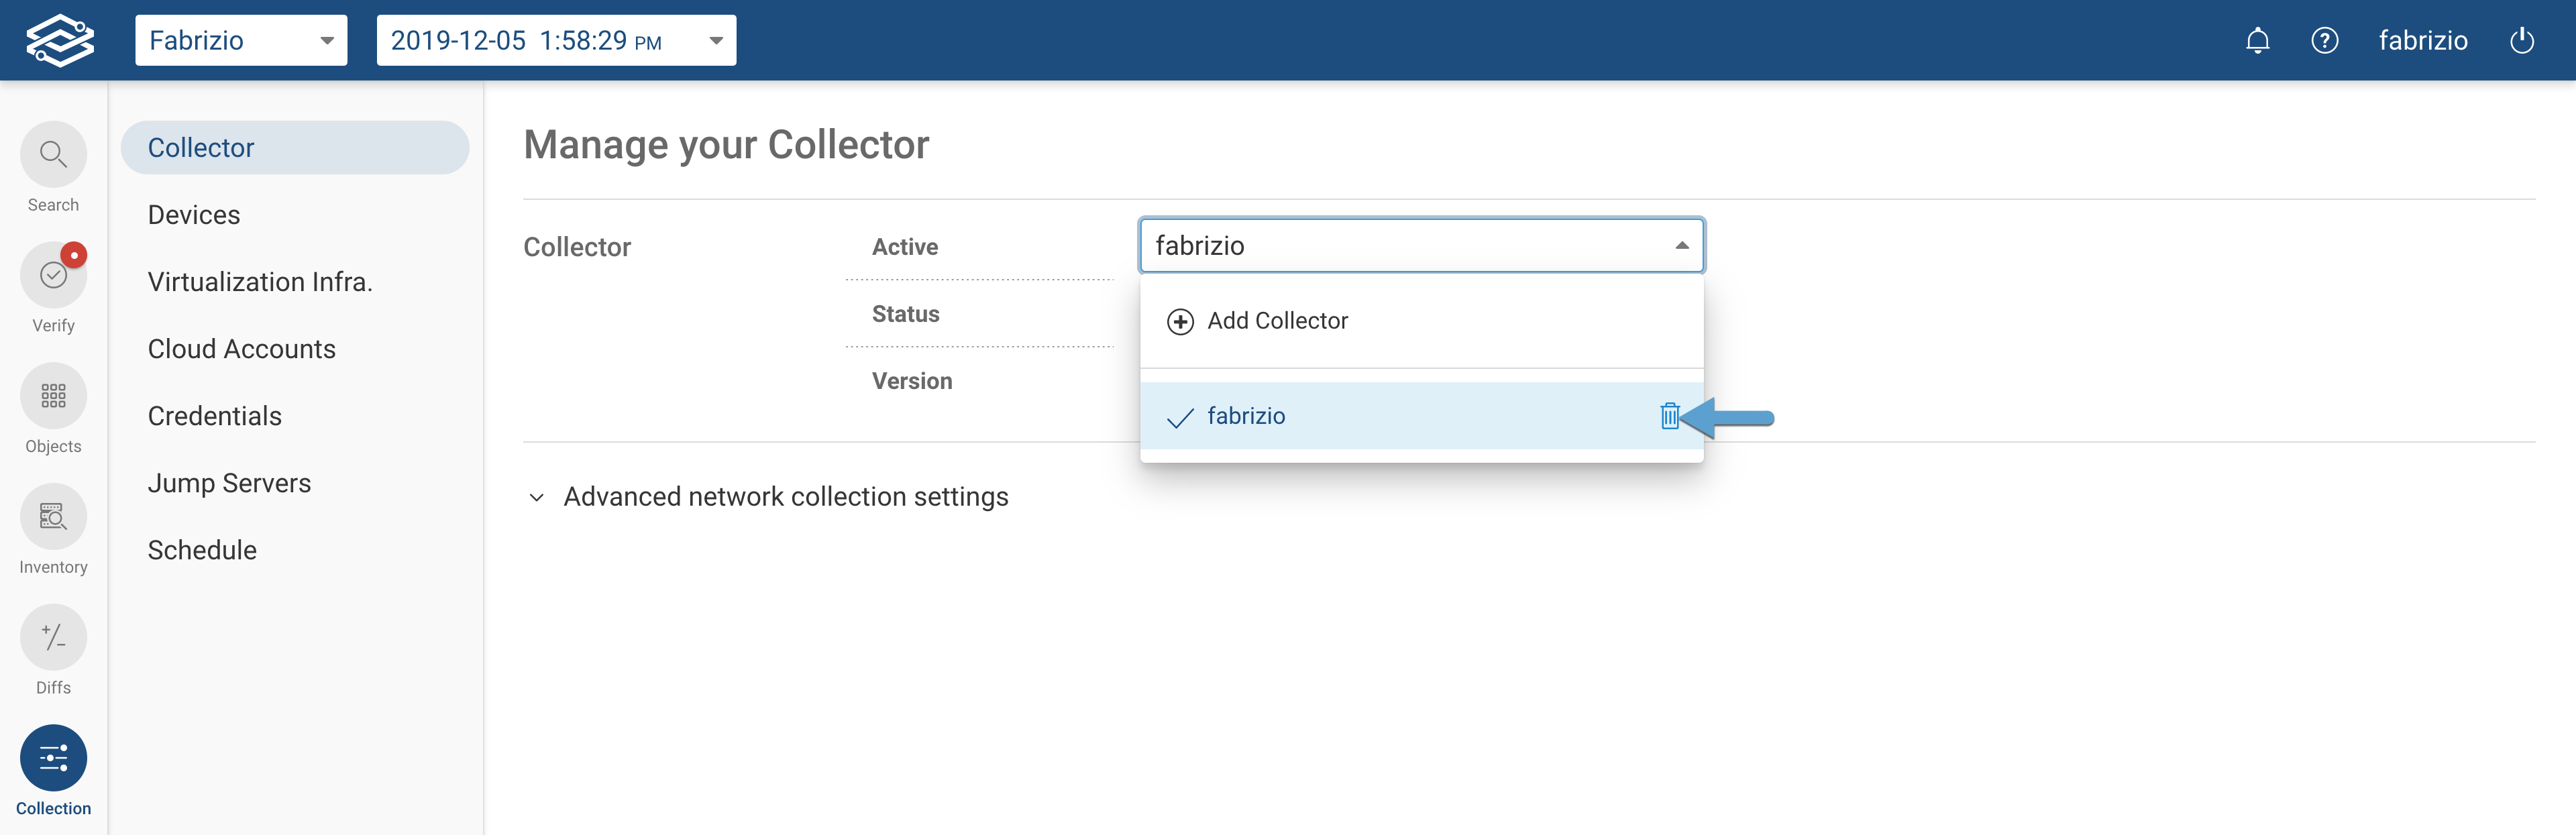Open the Fabrizio snapshot dropdown
Screen dimensions: 2576x835
point(240,40)
